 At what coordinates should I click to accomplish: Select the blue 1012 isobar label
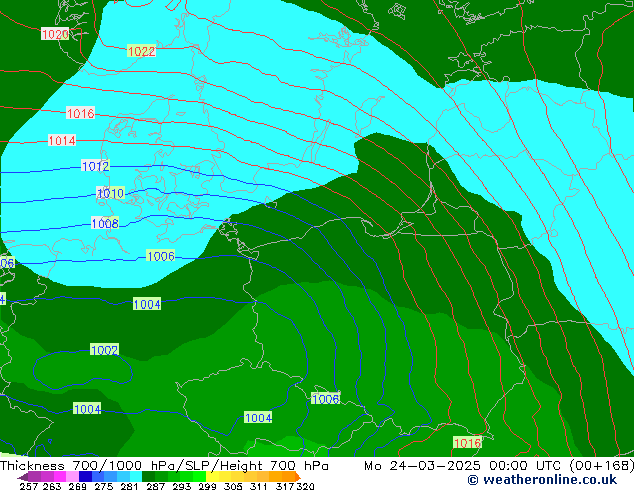[95, 166]
